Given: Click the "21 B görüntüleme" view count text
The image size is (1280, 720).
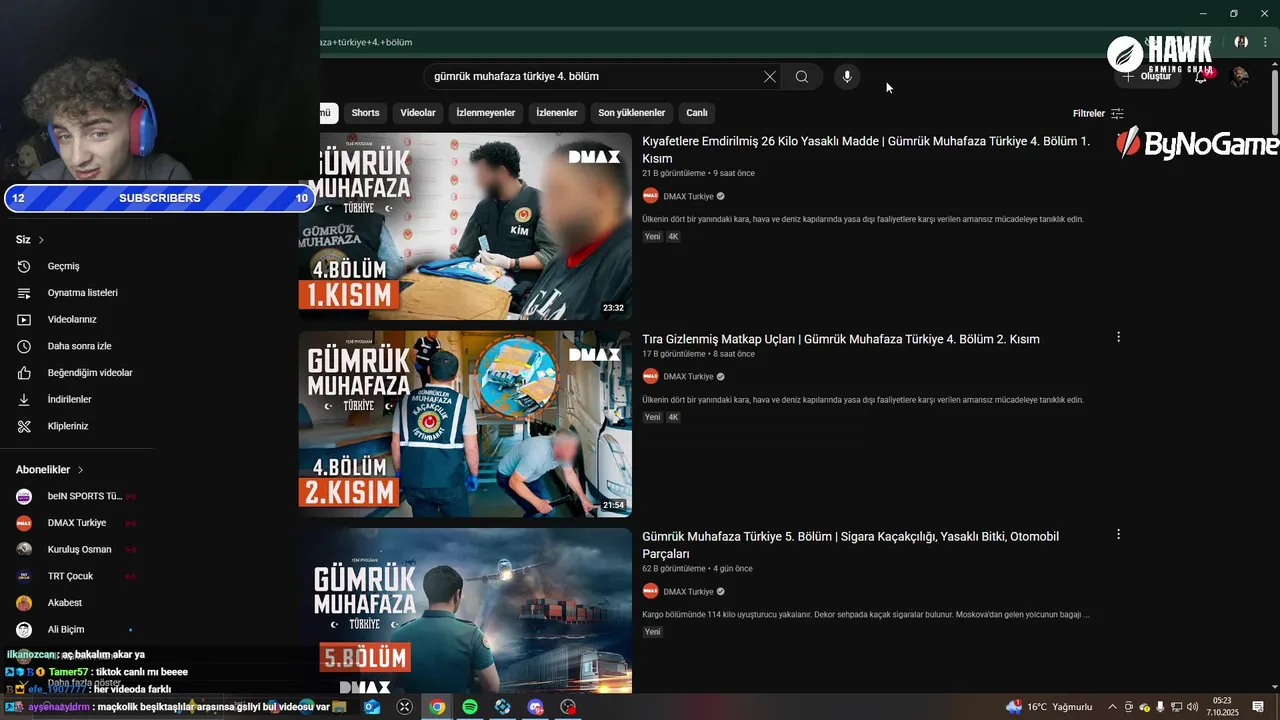Looking at the screenshot, I should (674, 173).
